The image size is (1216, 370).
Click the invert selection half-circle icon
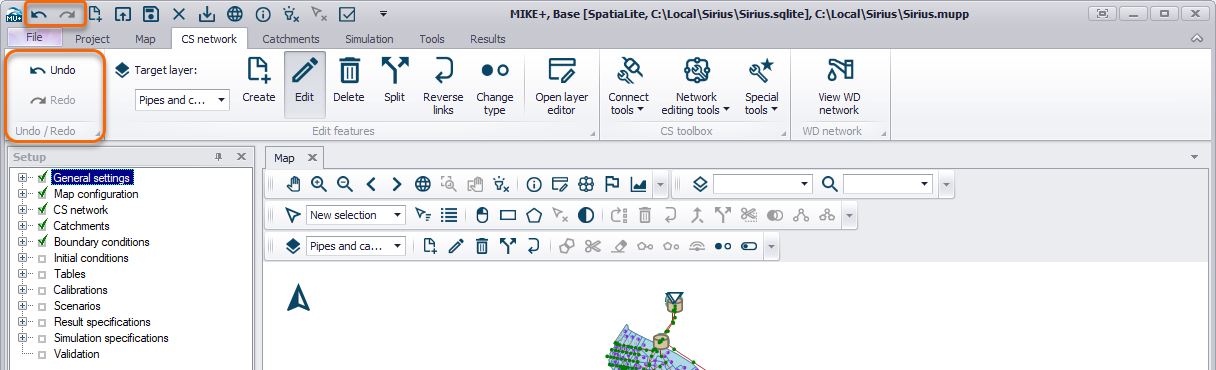[x=586, y=215]
